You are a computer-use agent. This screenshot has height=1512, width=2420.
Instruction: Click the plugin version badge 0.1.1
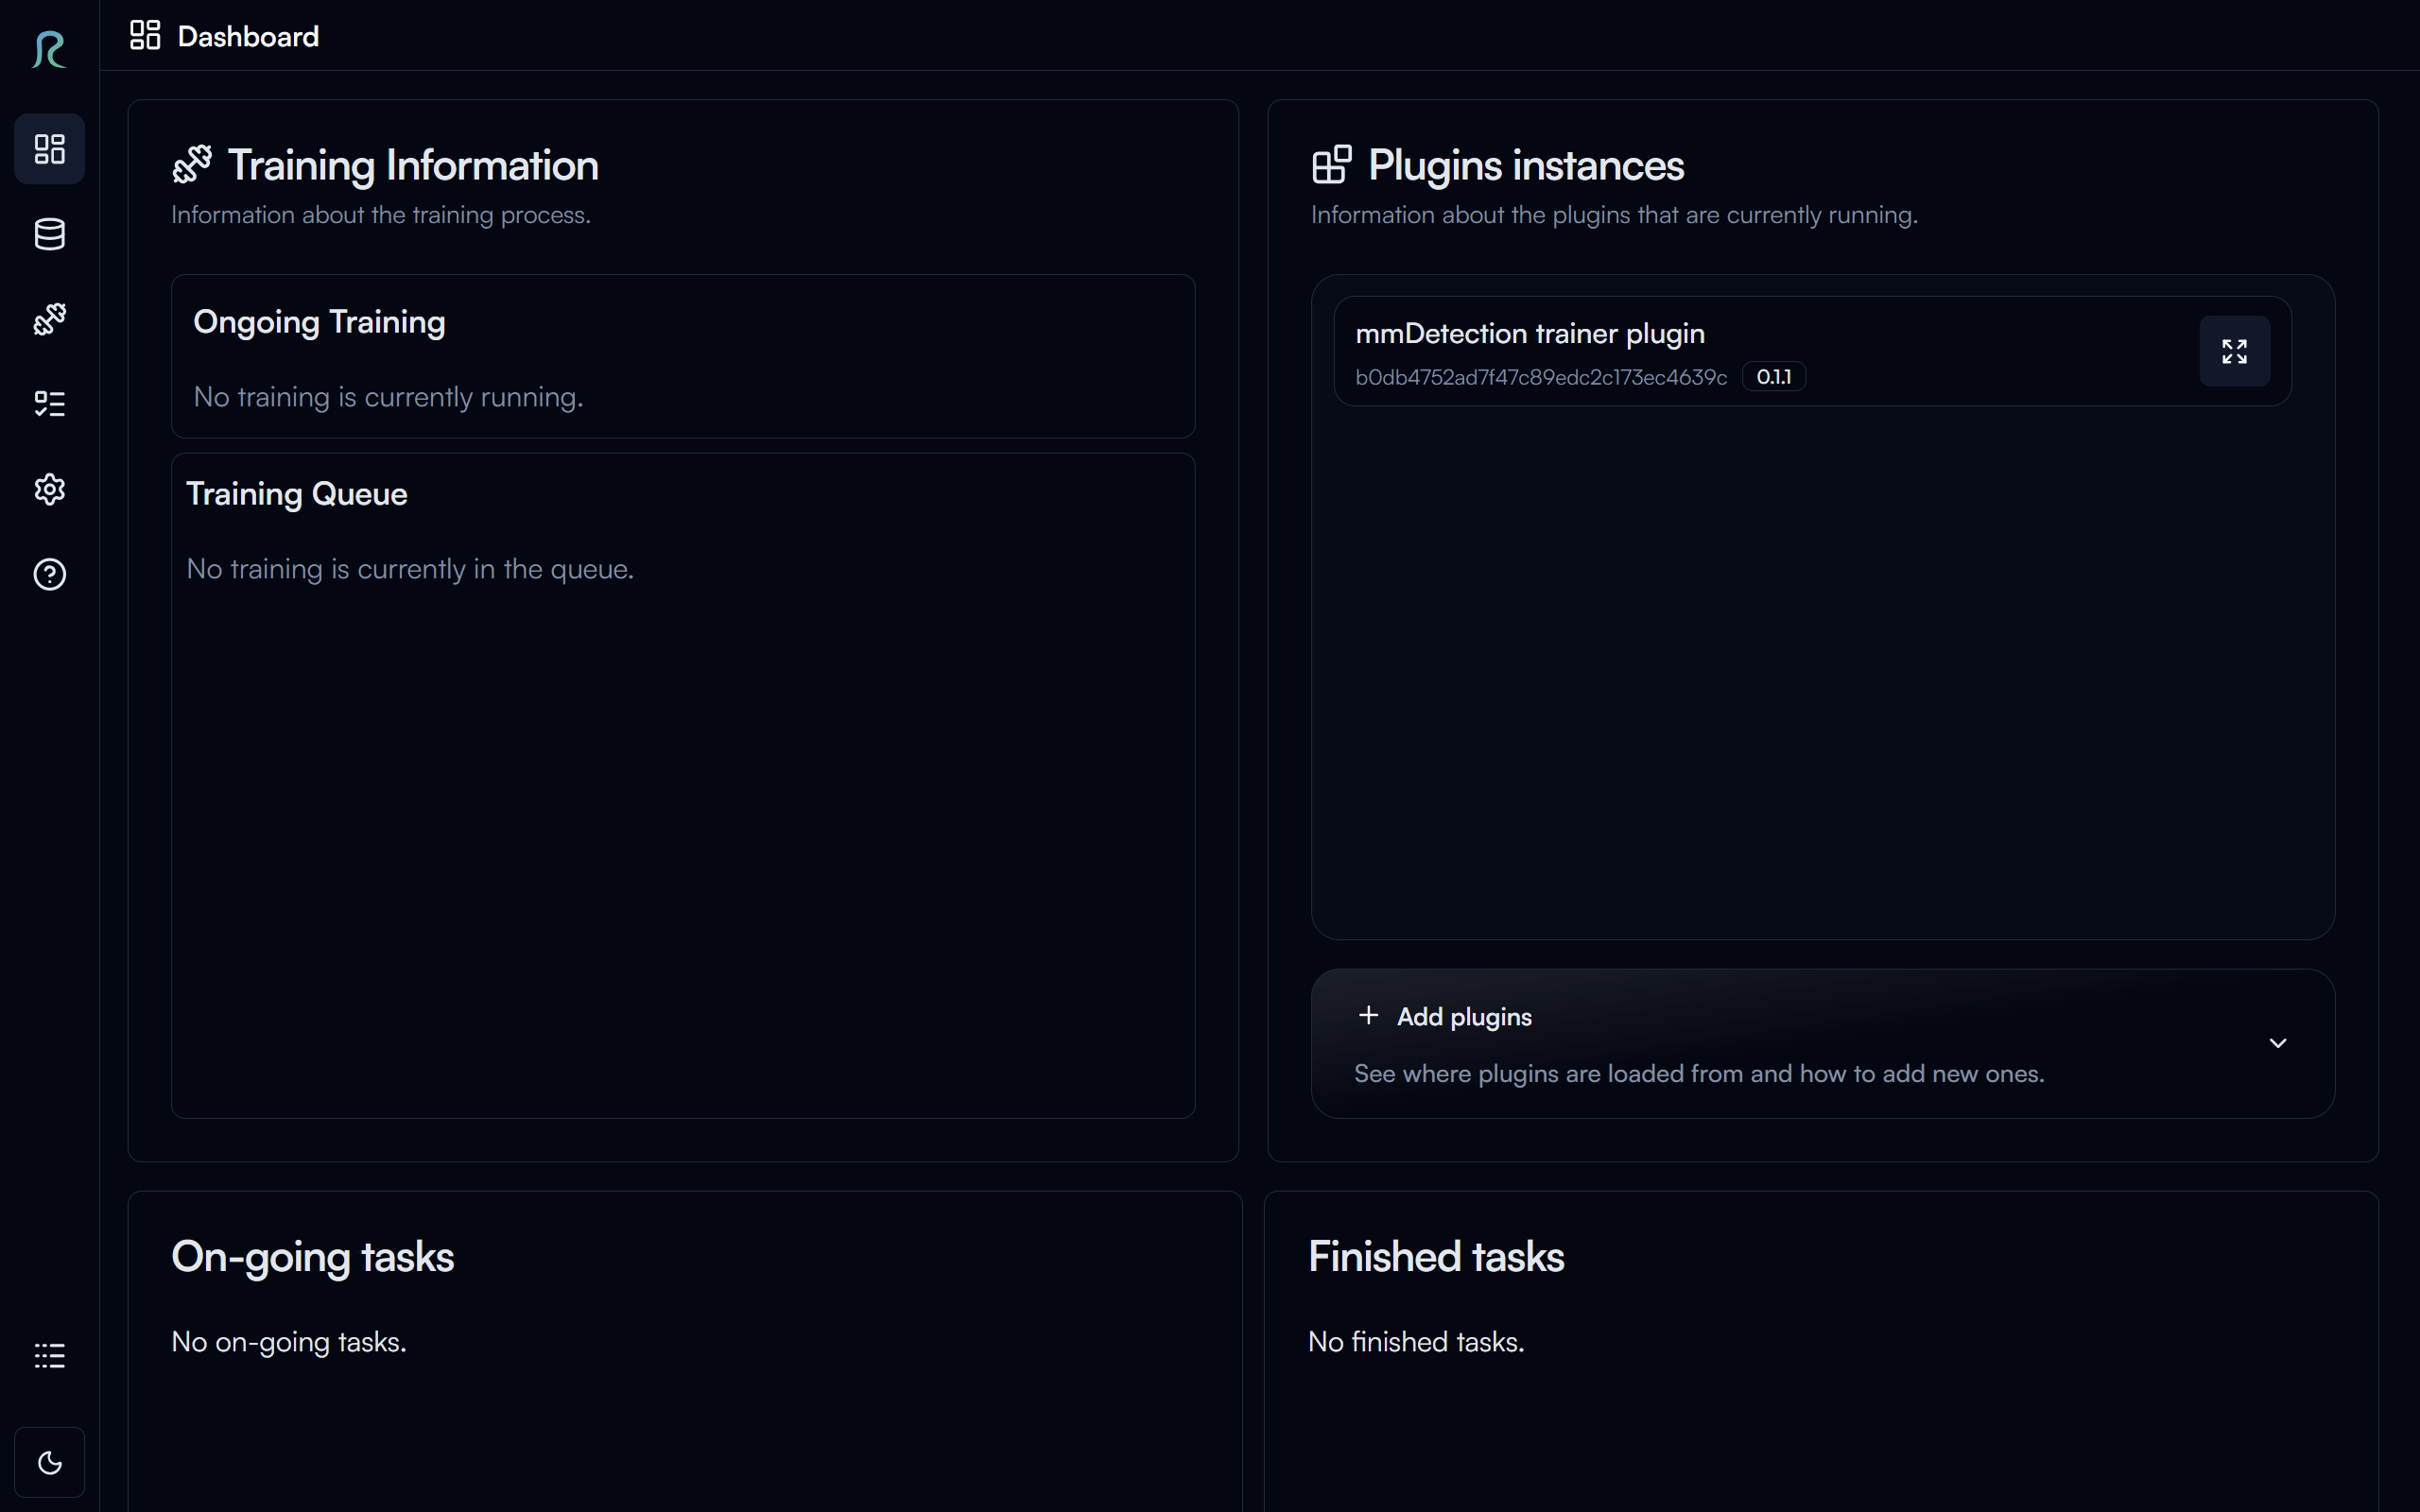click(x=1773, y=377)
